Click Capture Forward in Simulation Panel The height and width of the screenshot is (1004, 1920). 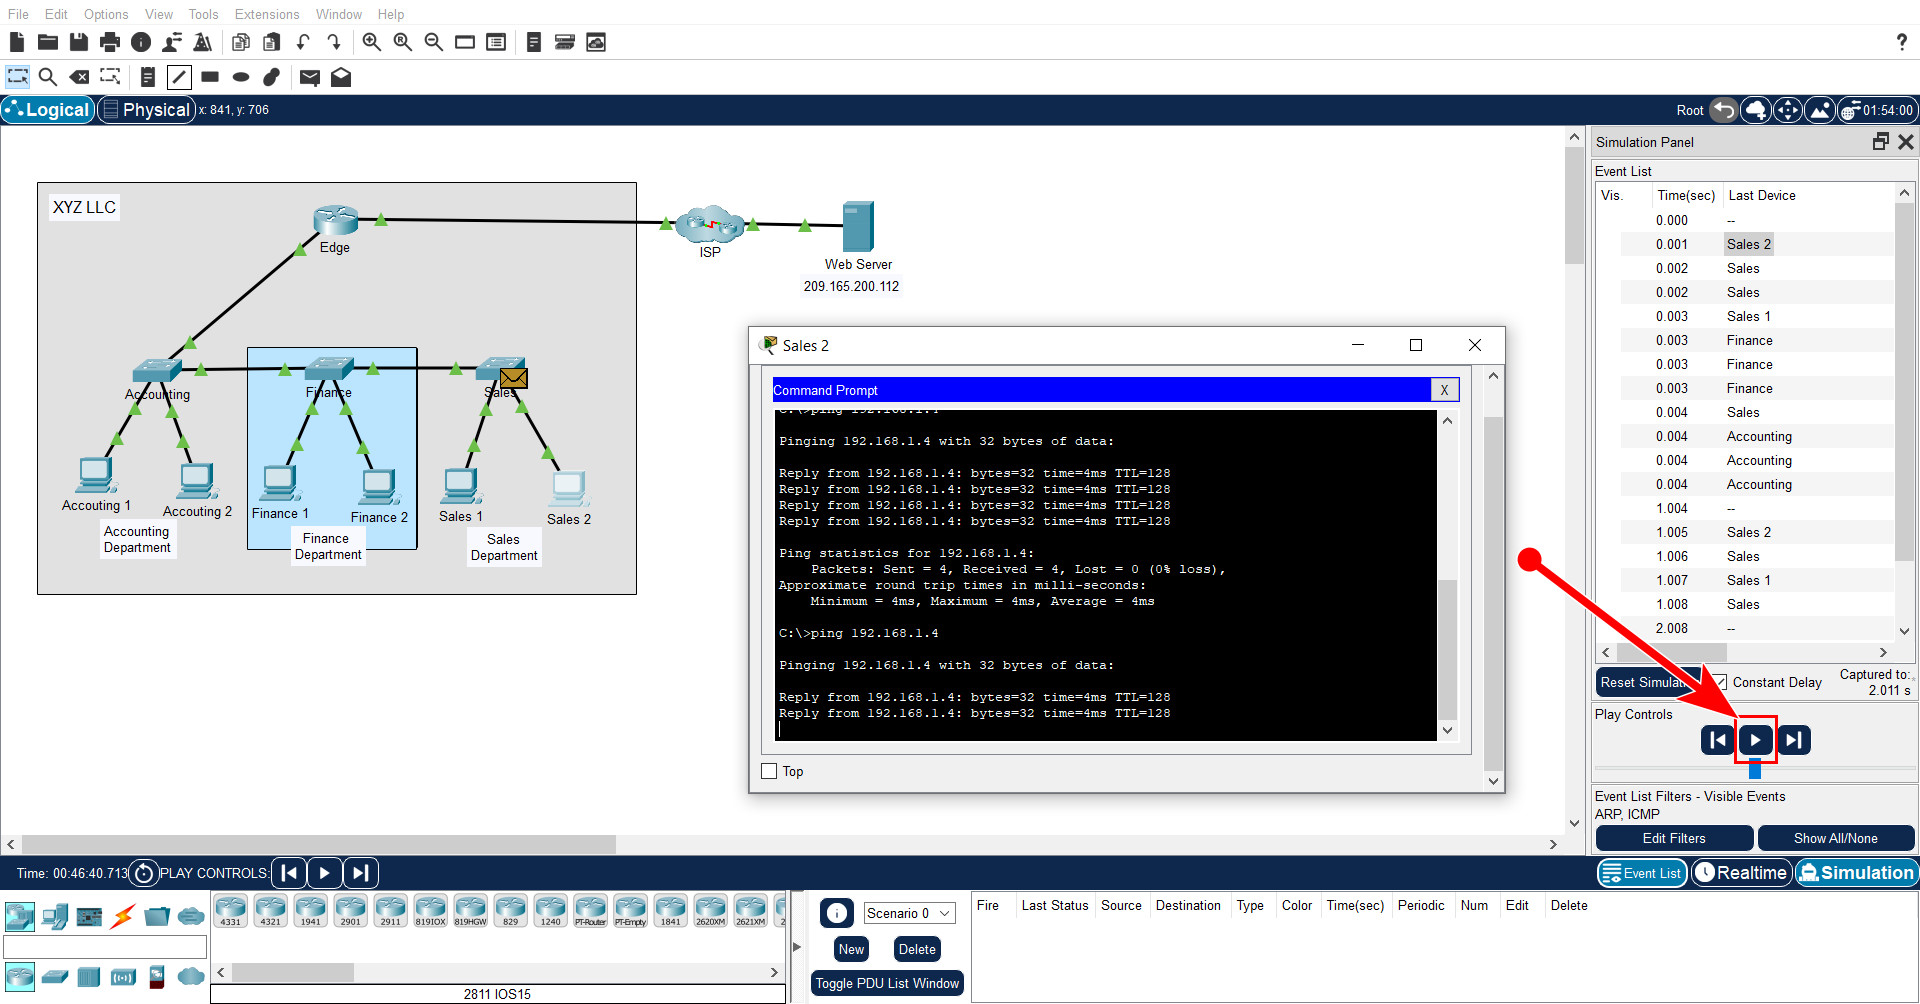1794,740
